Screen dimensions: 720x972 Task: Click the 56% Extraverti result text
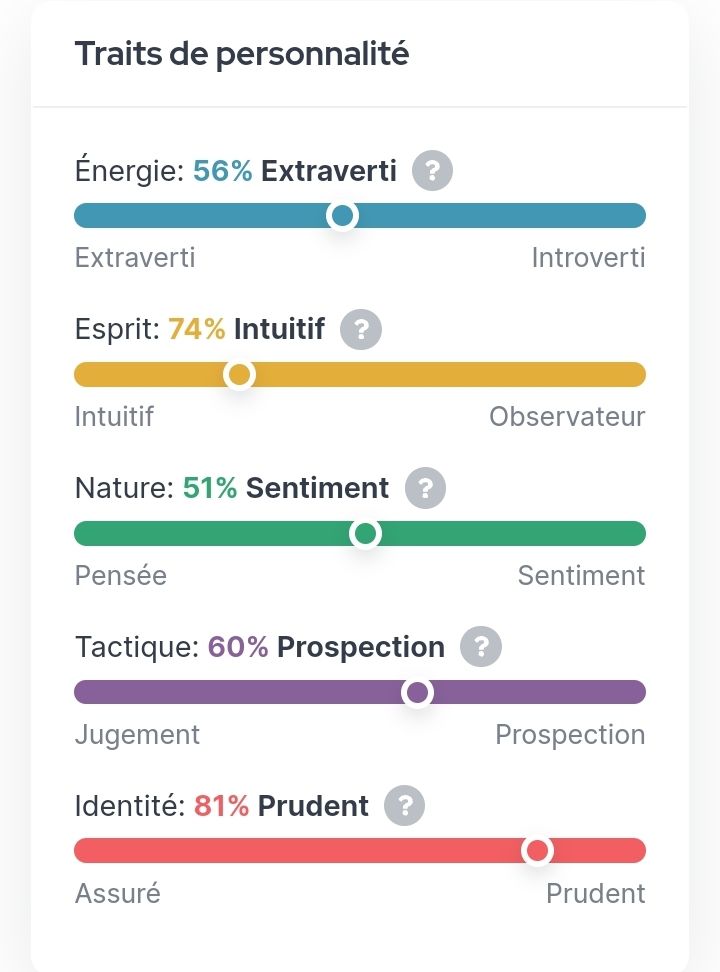[295, 171]
